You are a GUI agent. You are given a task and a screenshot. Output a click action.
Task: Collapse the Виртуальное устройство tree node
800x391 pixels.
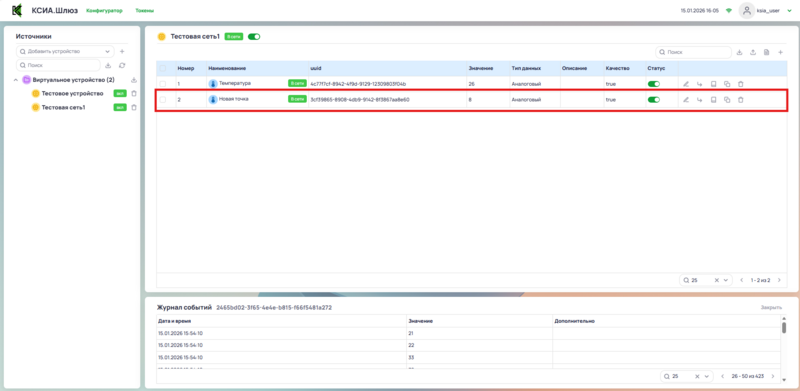(16, 80)
